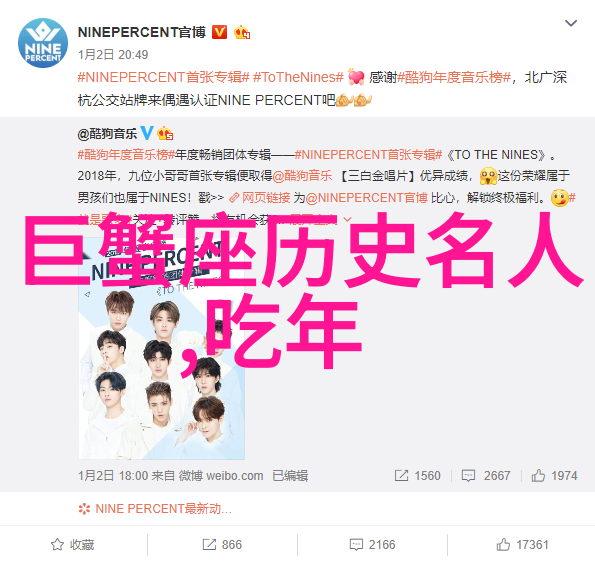Open NINE PERCENT最新动... topic link
595x562 pixels.
155,508
